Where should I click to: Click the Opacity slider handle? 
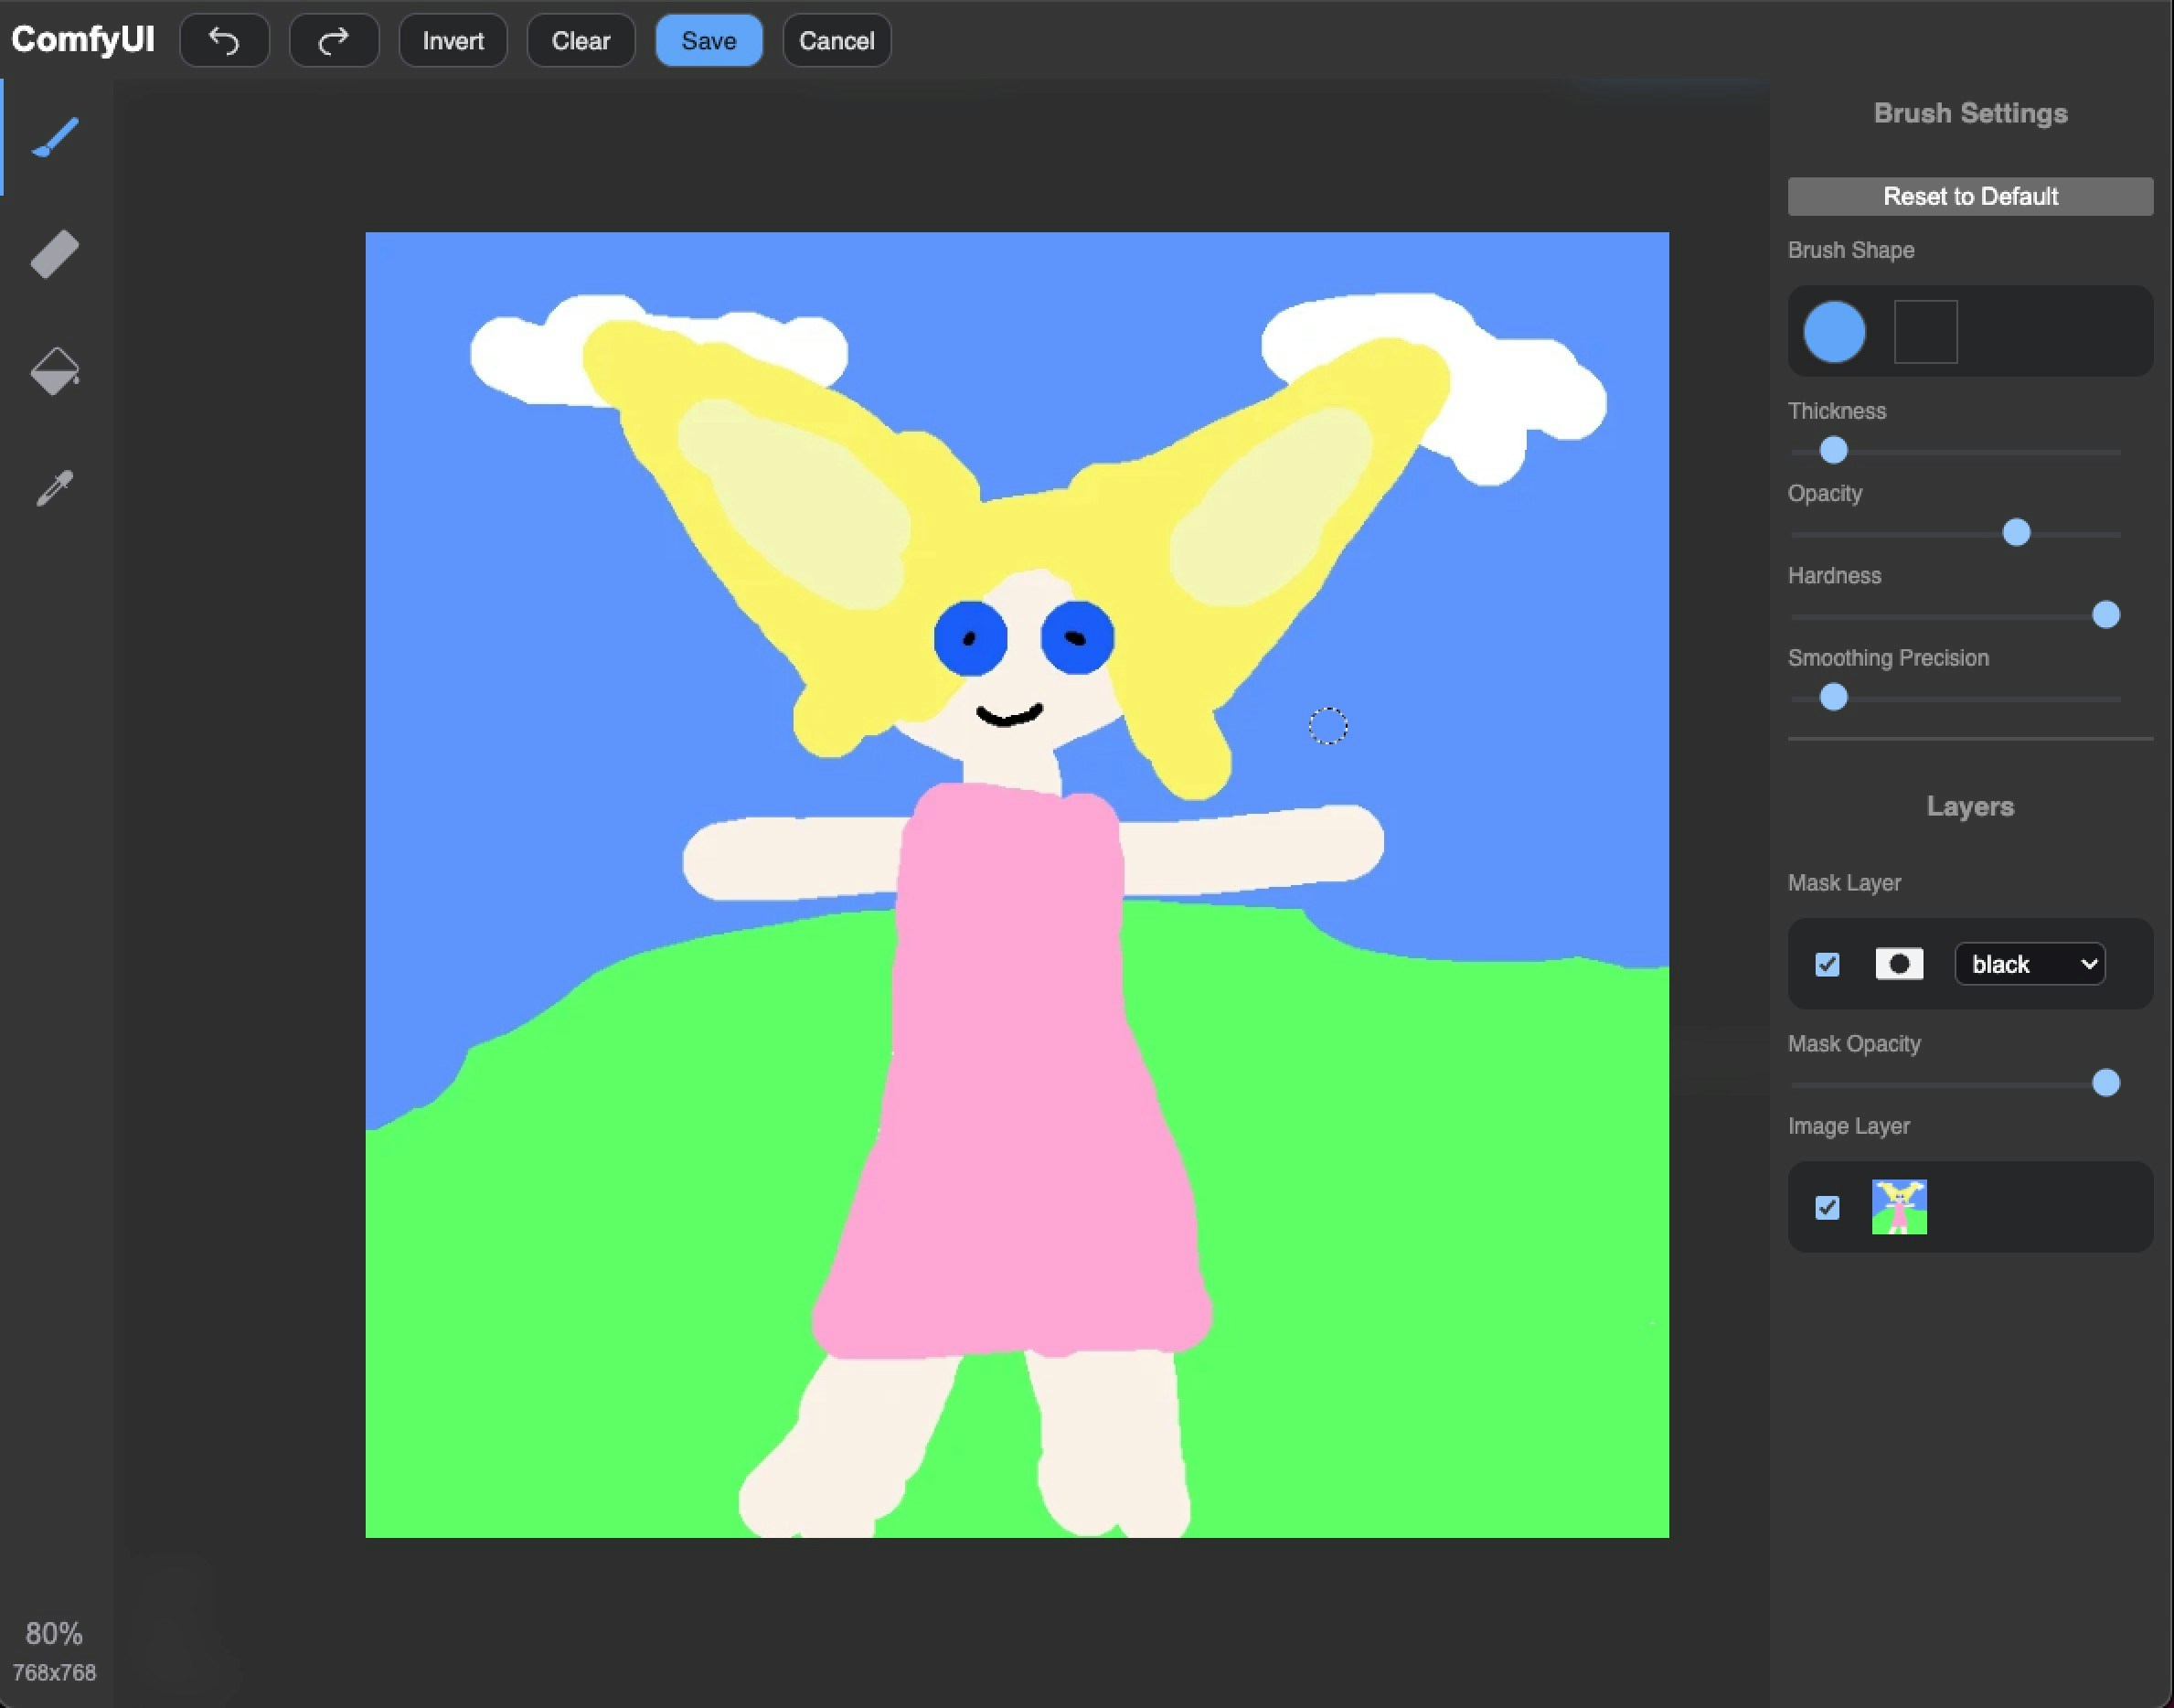[2016, 533]
